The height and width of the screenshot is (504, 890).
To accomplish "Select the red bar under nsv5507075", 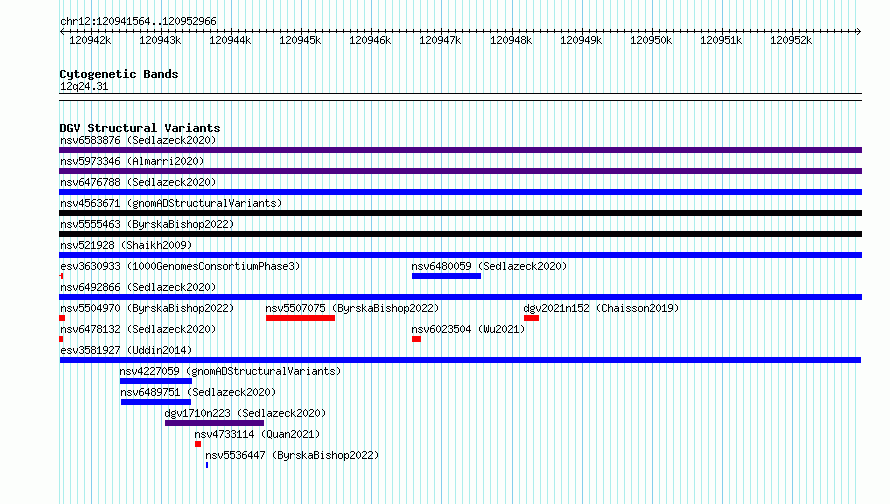I will point(300,318).
